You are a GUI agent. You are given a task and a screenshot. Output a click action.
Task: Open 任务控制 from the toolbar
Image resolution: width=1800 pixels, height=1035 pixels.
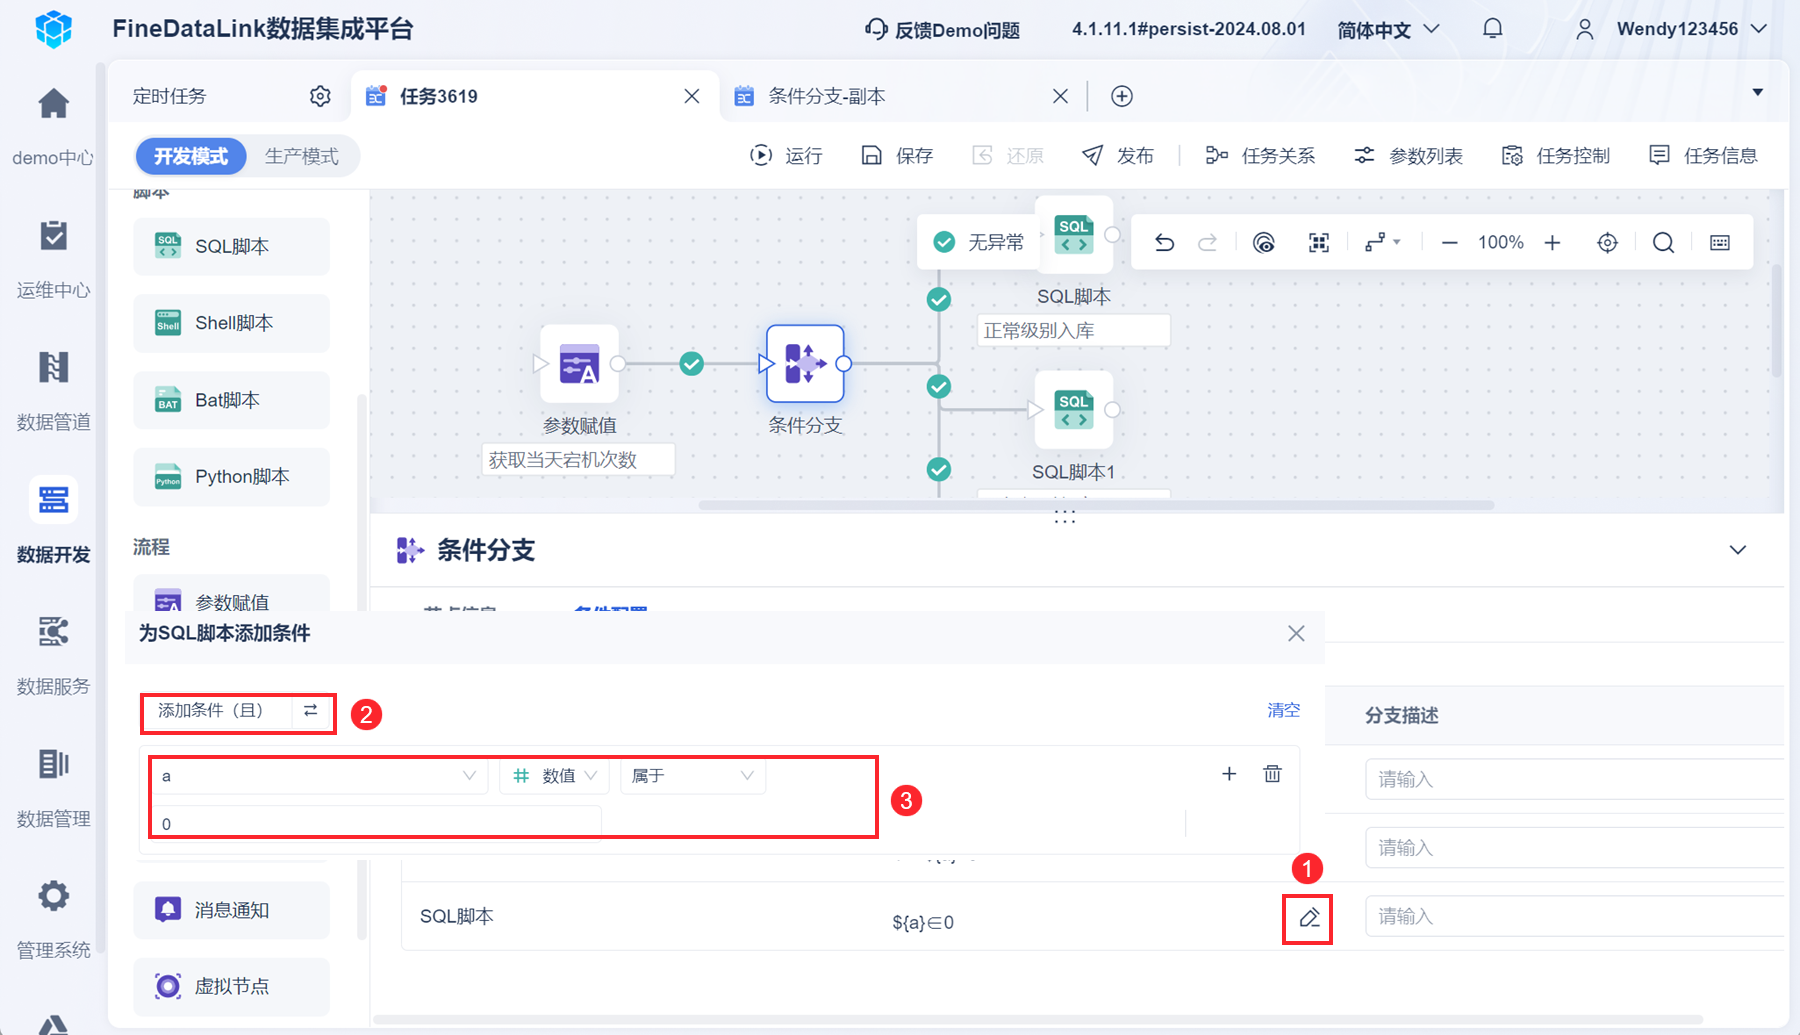1556,156
